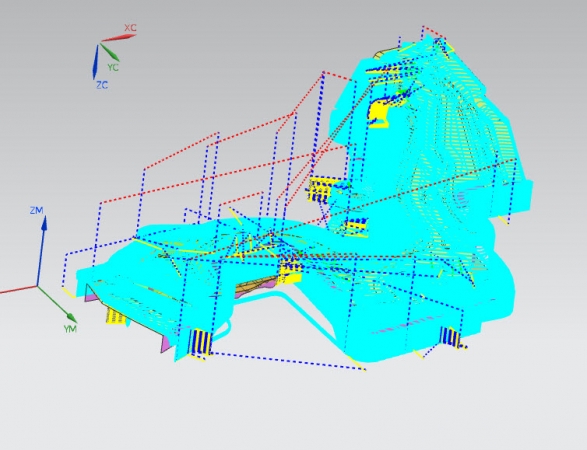Select the red XM axis line
Viewport: 587px width, 450px height.
coord(18,290)
